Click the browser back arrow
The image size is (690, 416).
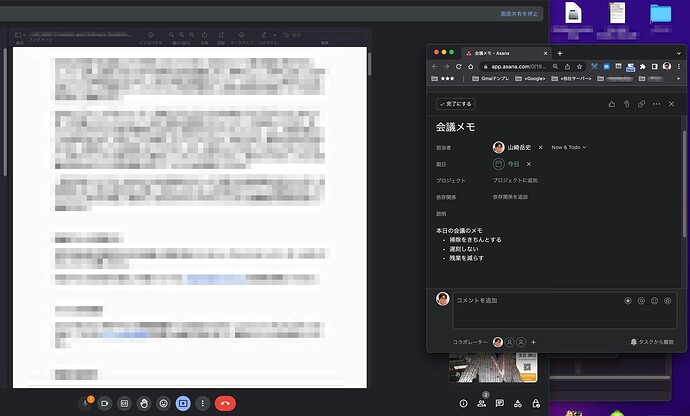click(435, 66)
